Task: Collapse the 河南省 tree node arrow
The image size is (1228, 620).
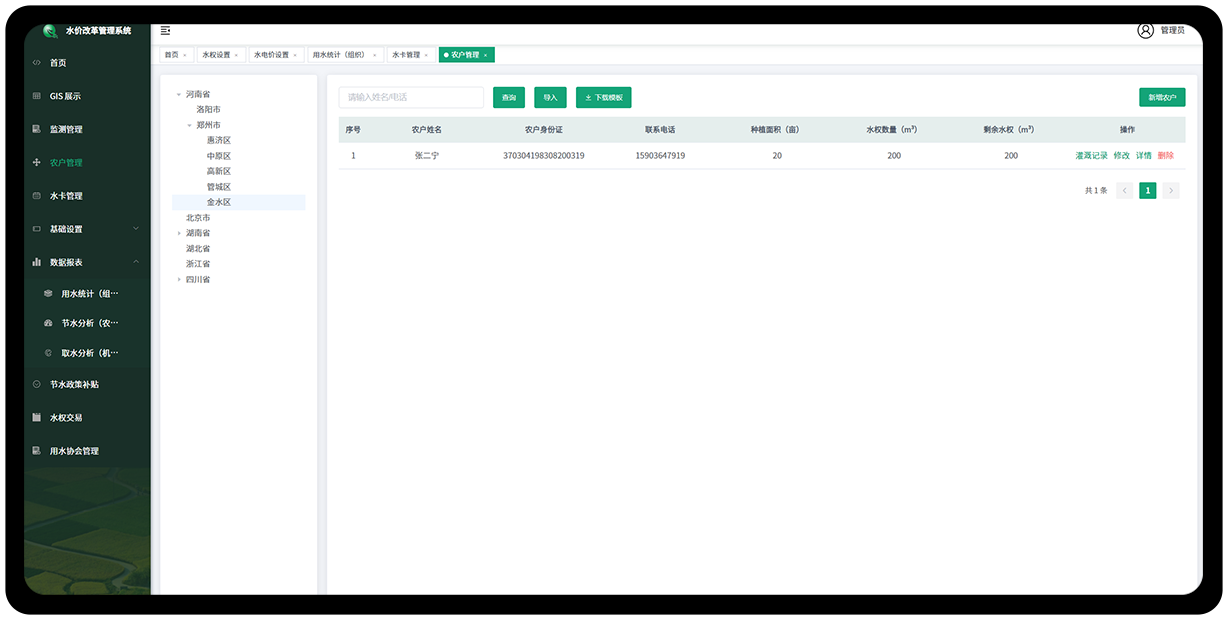Action: pyautogui.click(x=179, y=94)
